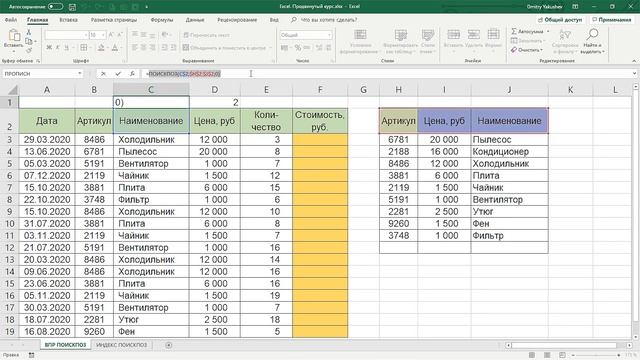Switch to the Вставка ribbon tab
The height and width of the screenshot is (360, 640).
68,20
